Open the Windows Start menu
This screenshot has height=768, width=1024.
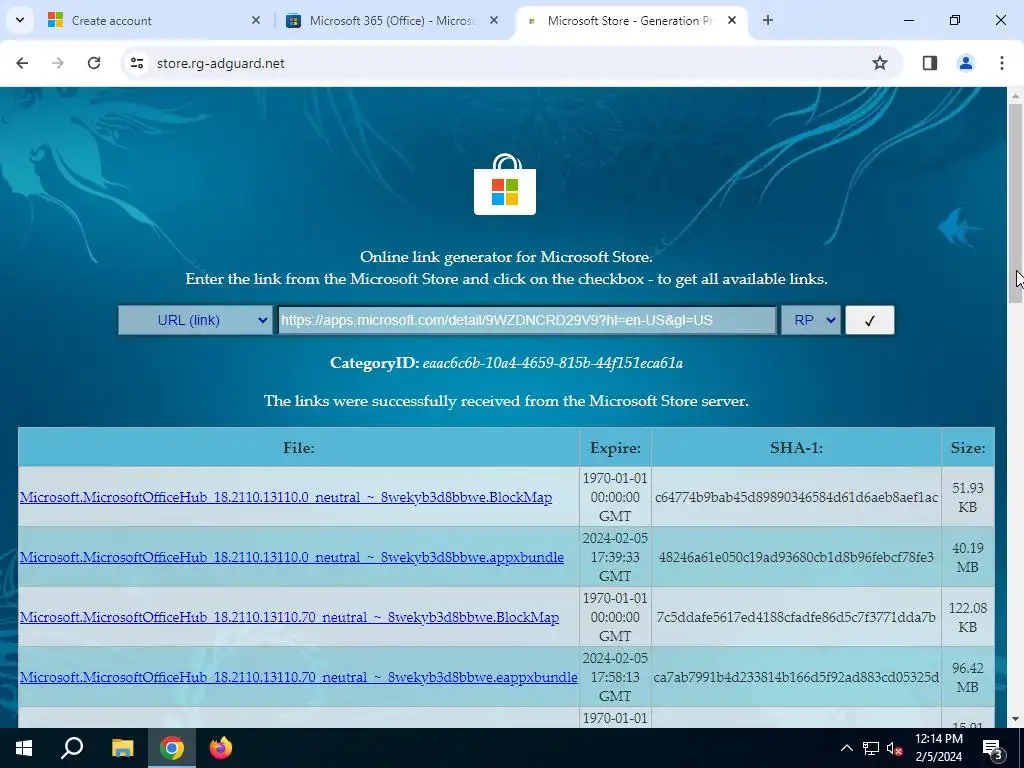(x=24, y=748)
